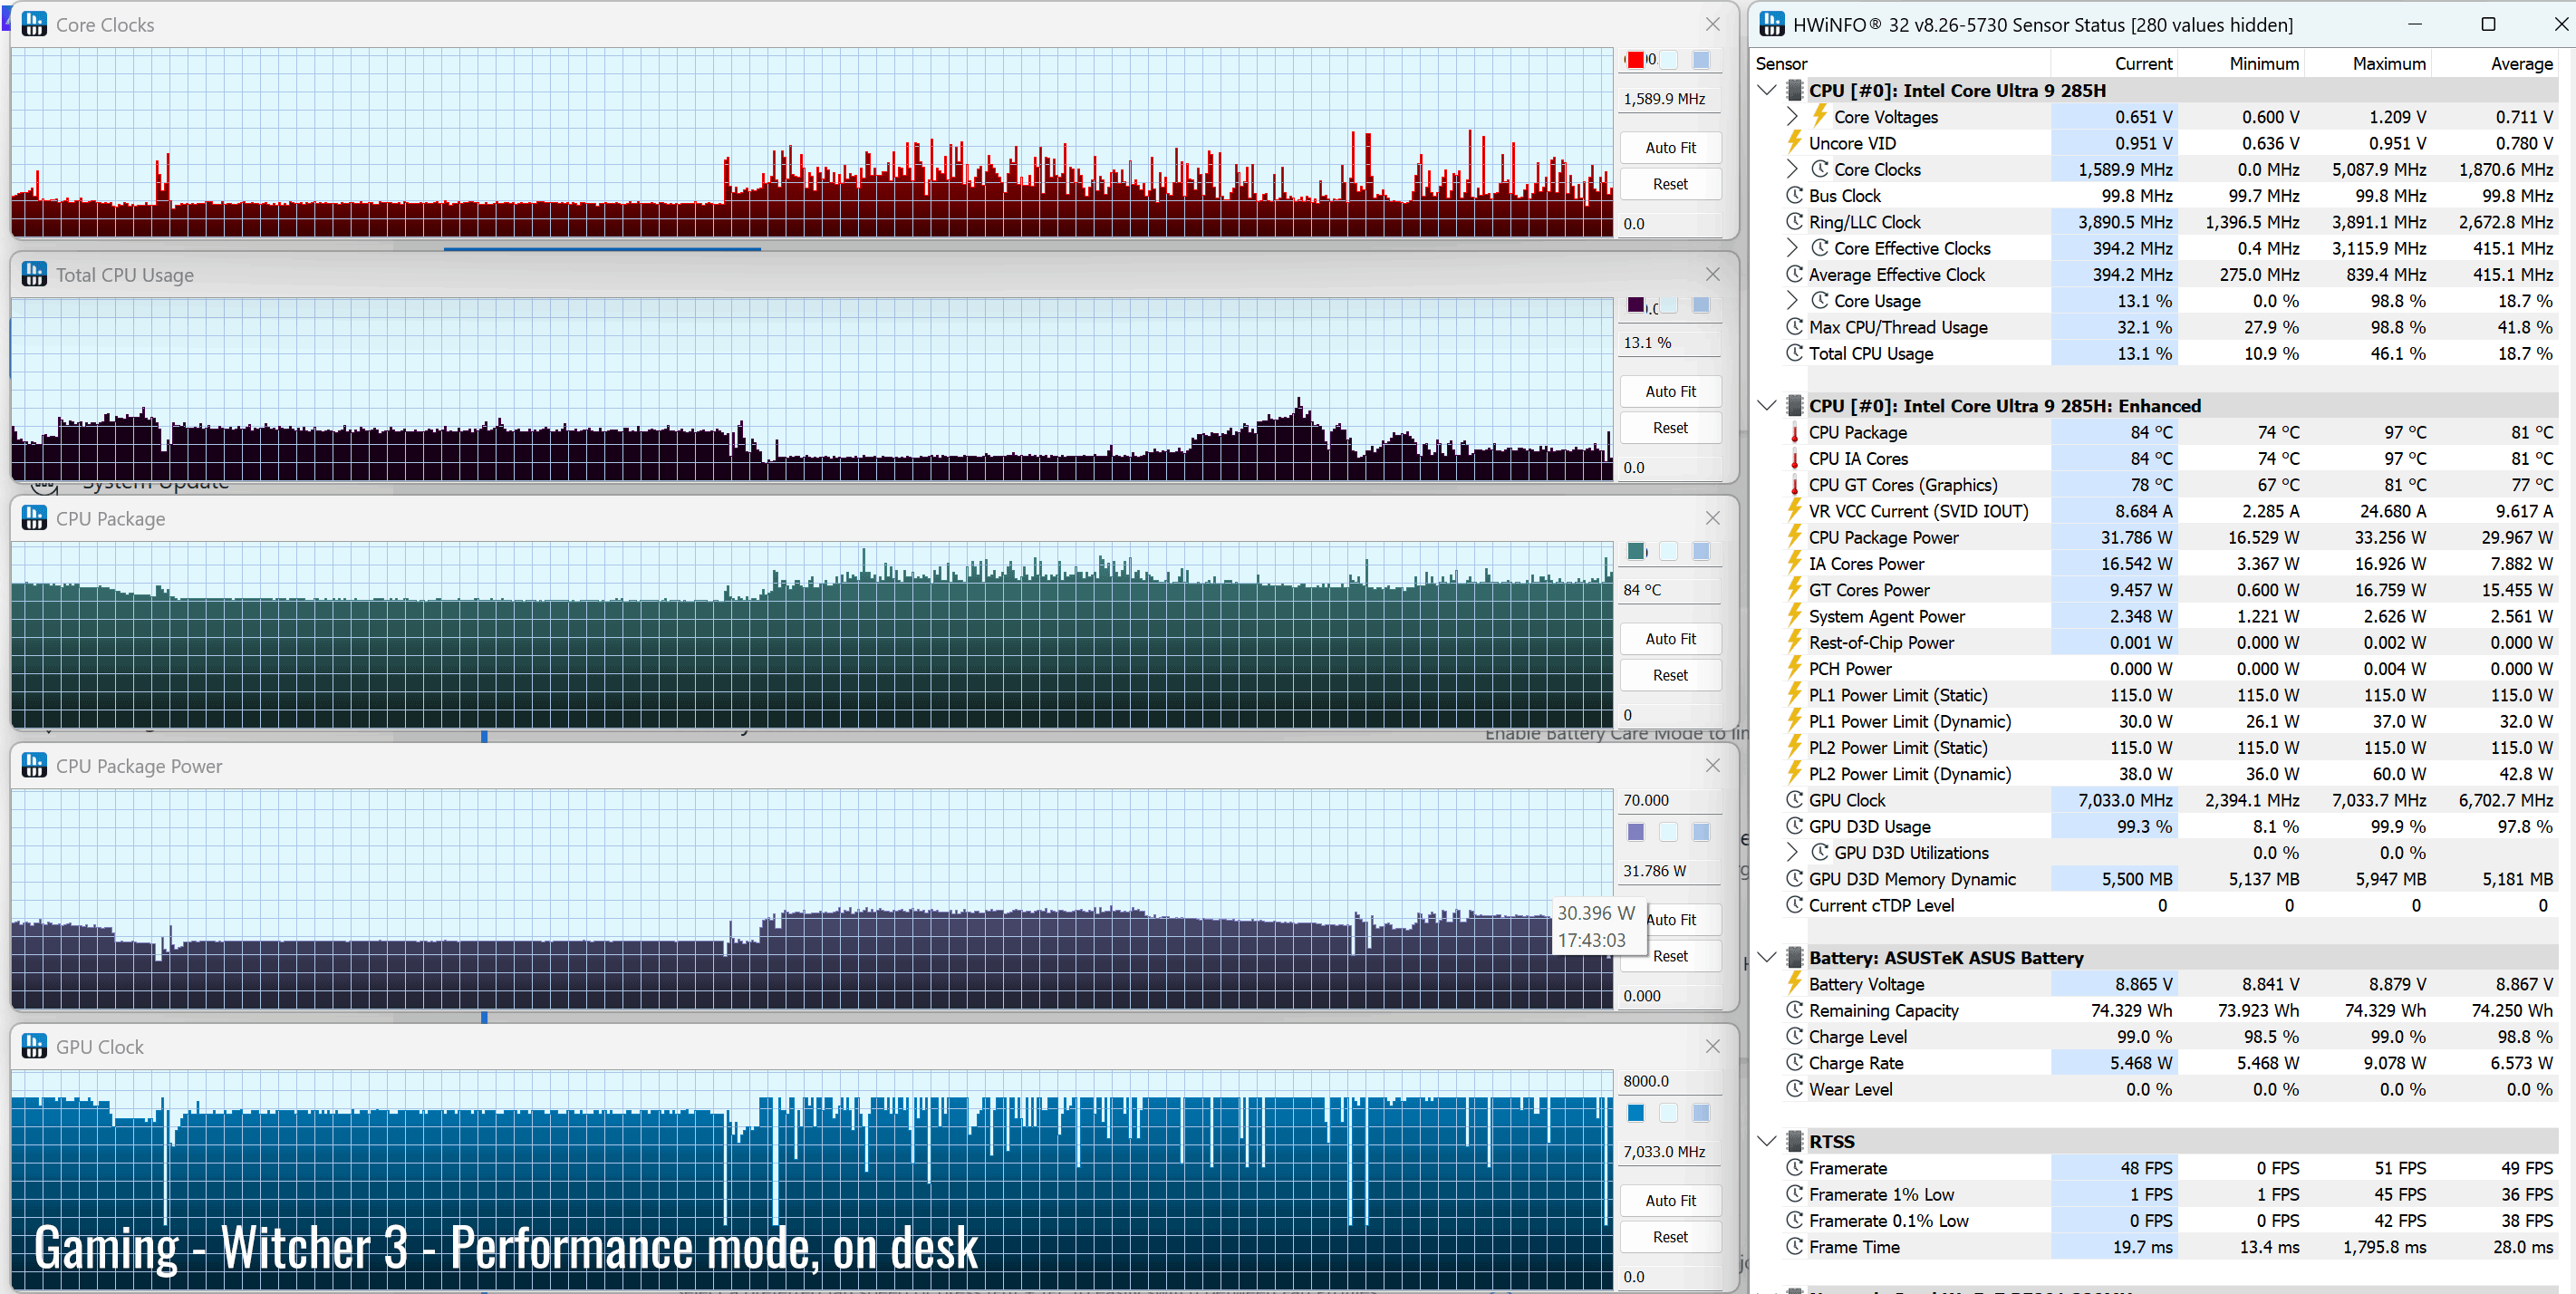Open the blue graph color swatch in GPU Clock
2576x1294 pixels.
pyautogui.click(x=1636, y=1112)
